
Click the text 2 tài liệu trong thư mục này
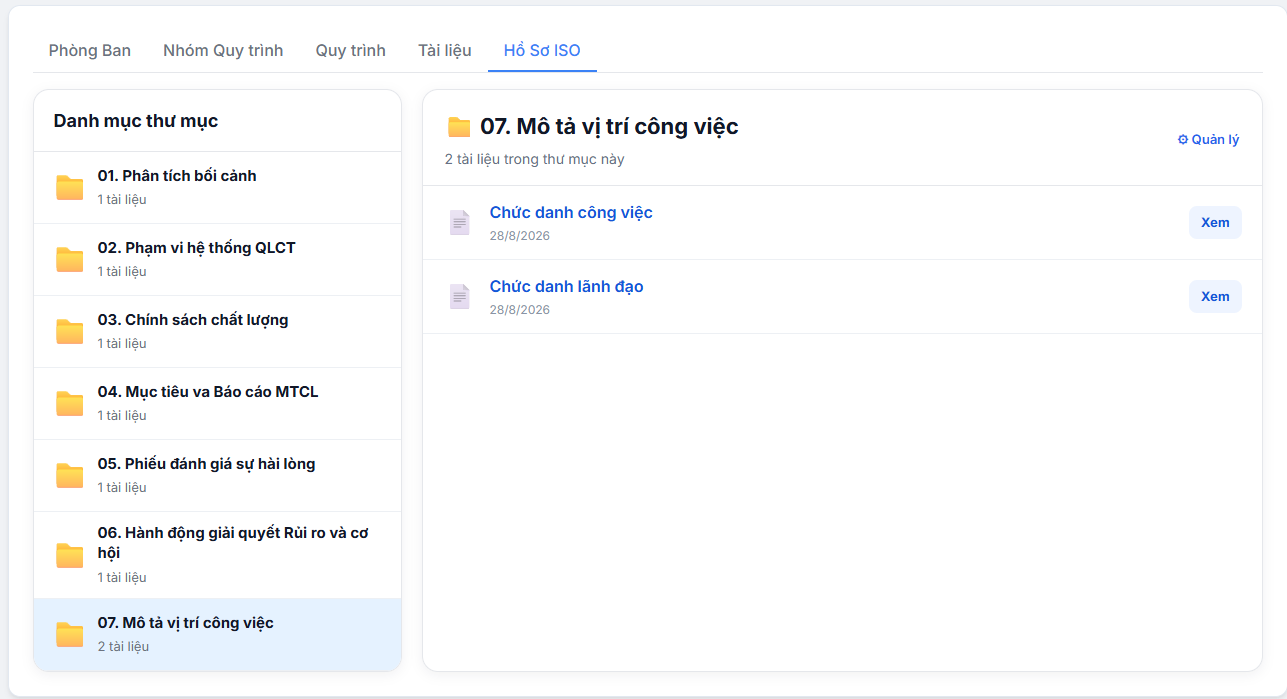(535, 159)
